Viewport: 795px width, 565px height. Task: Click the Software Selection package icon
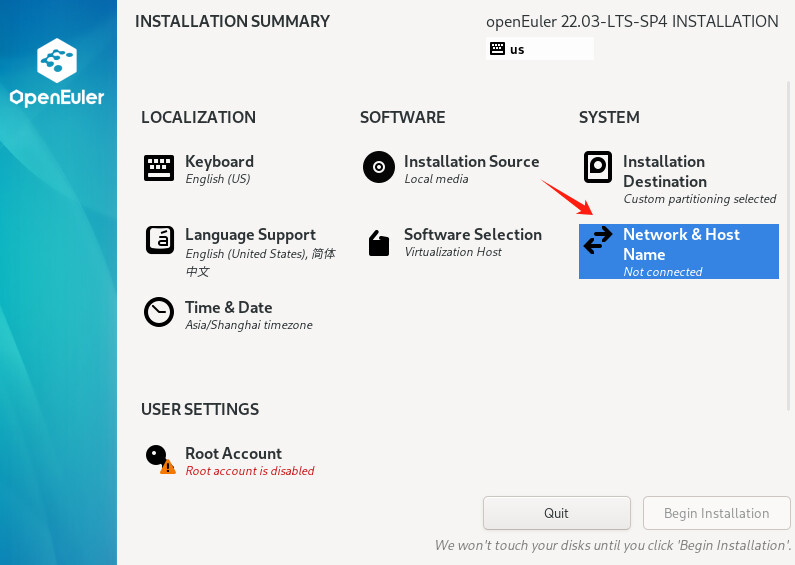coord(379,243)
